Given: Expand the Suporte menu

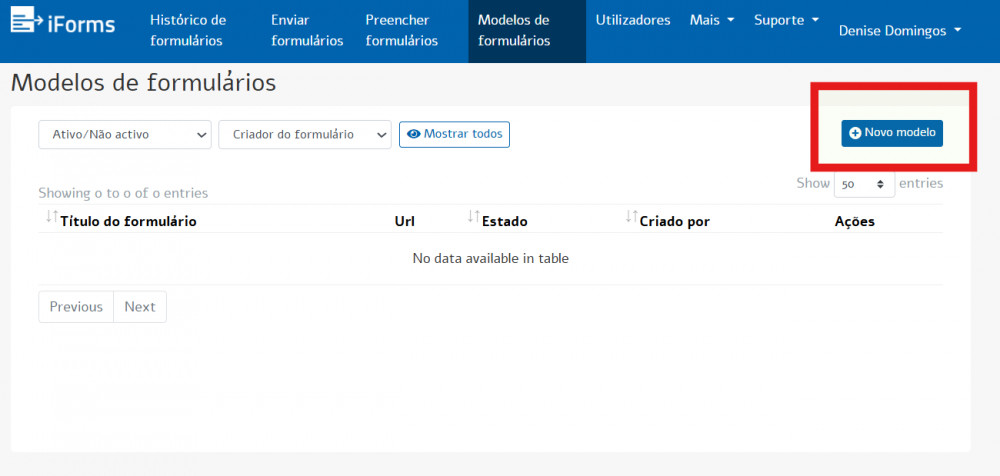Looking at the screenshot, I should (x=786, y=20).
